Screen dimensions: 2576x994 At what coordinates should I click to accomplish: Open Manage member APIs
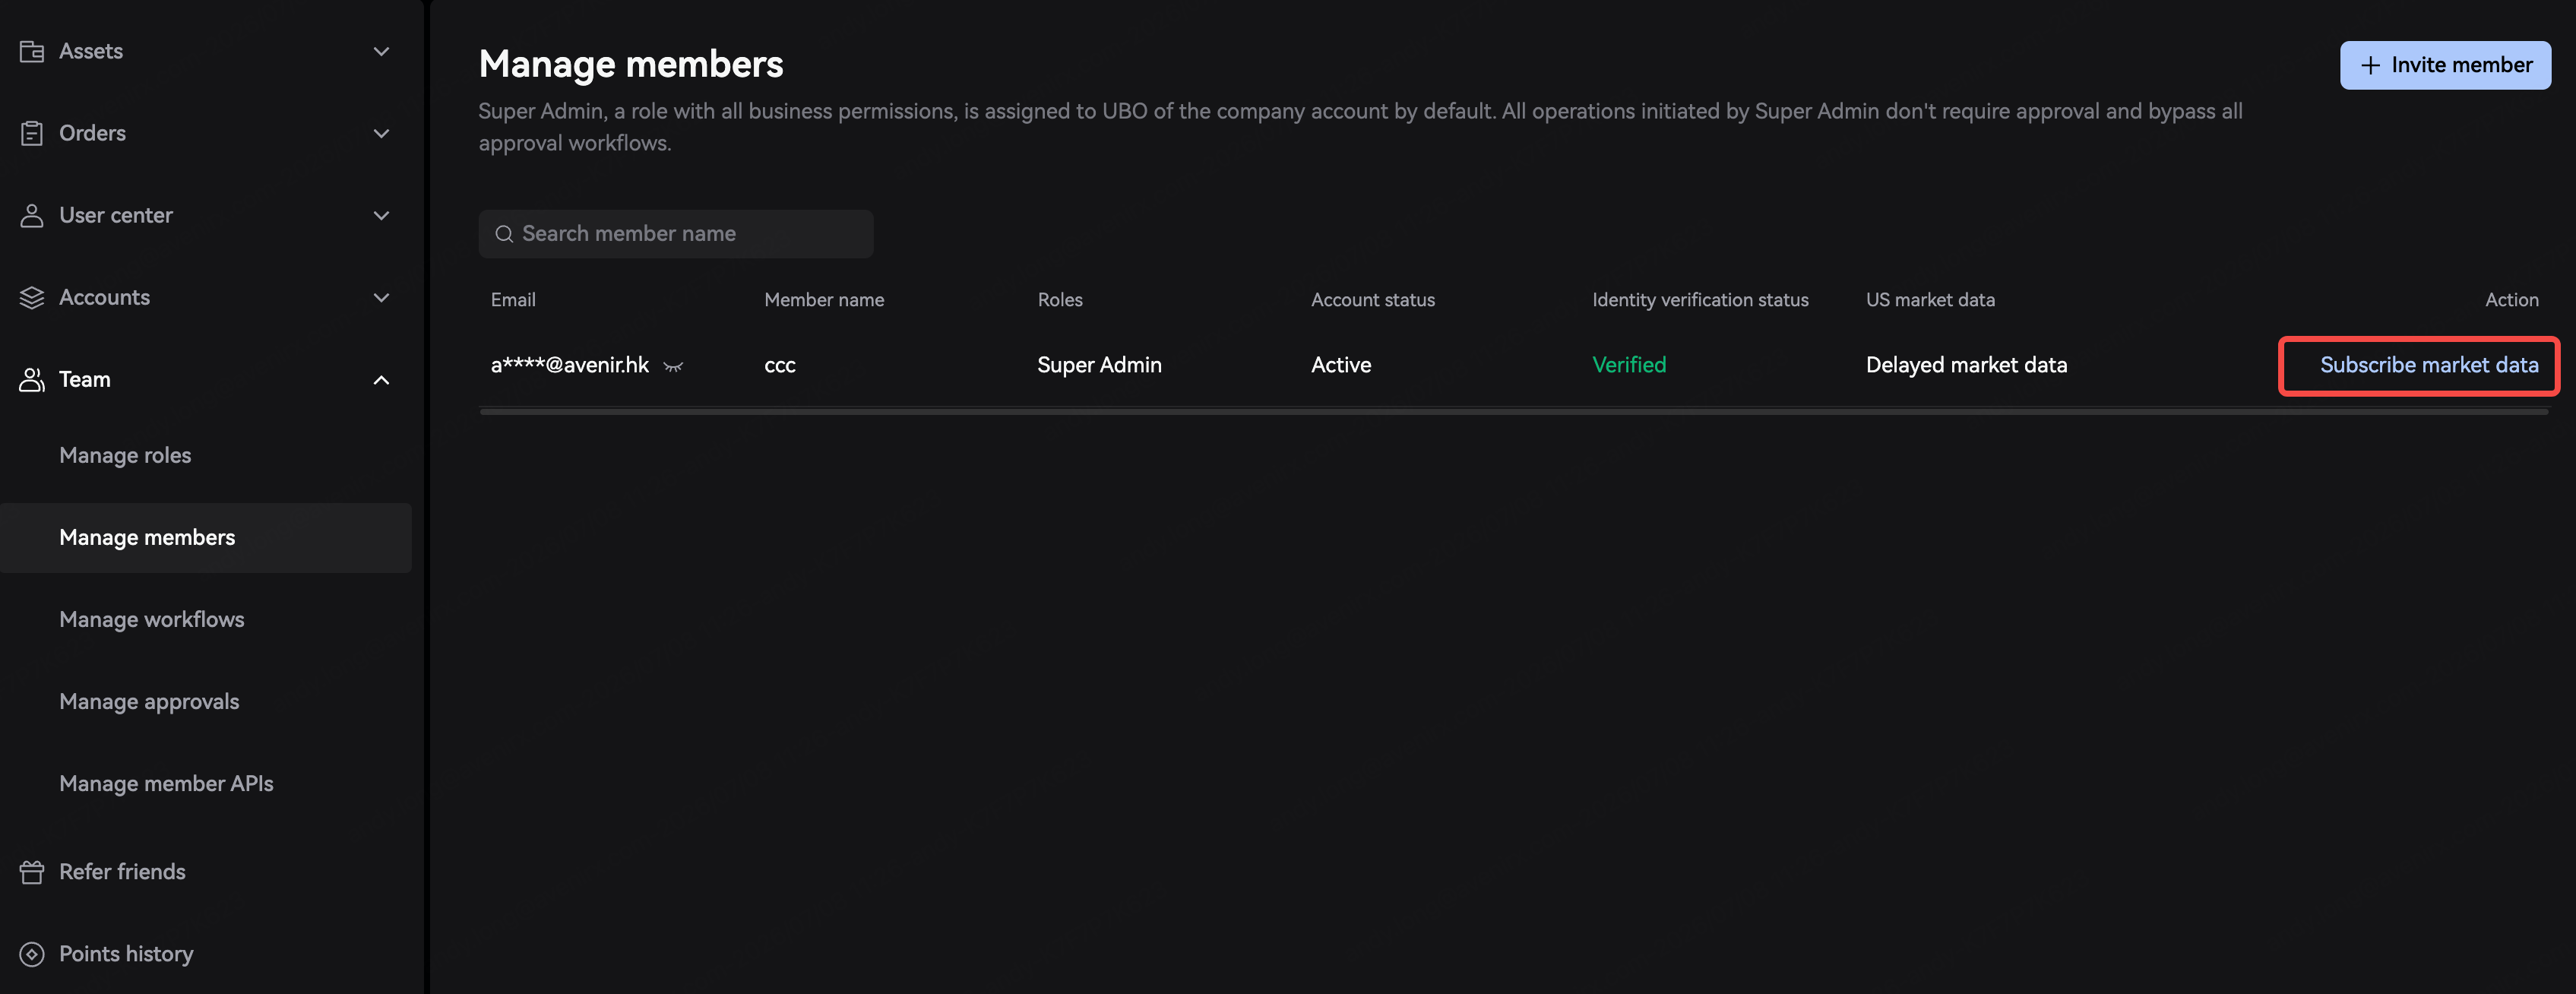pos(166,783)
